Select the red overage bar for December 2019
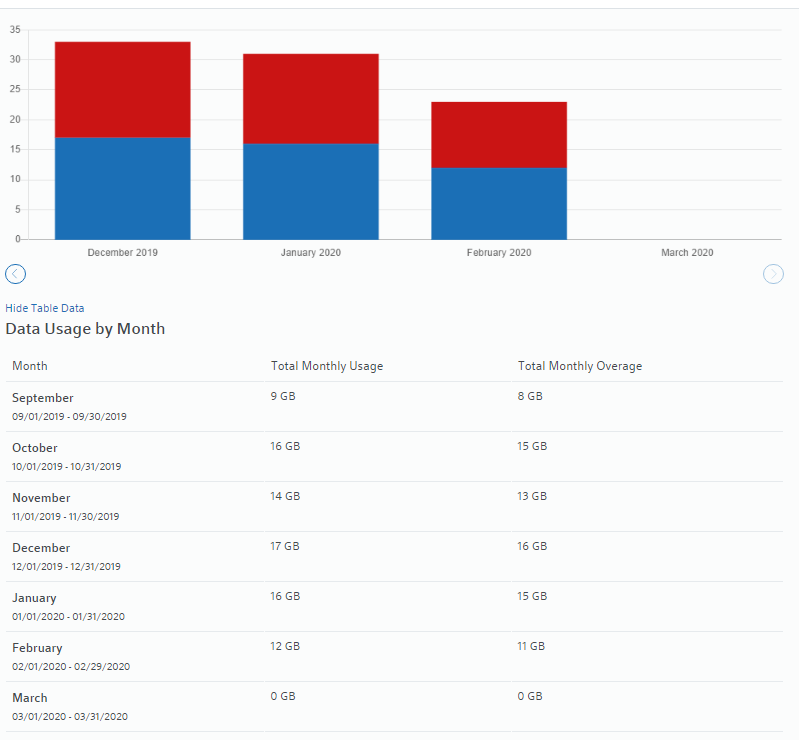Viewport: 799px width, 740px height. (x=122, y=89)
